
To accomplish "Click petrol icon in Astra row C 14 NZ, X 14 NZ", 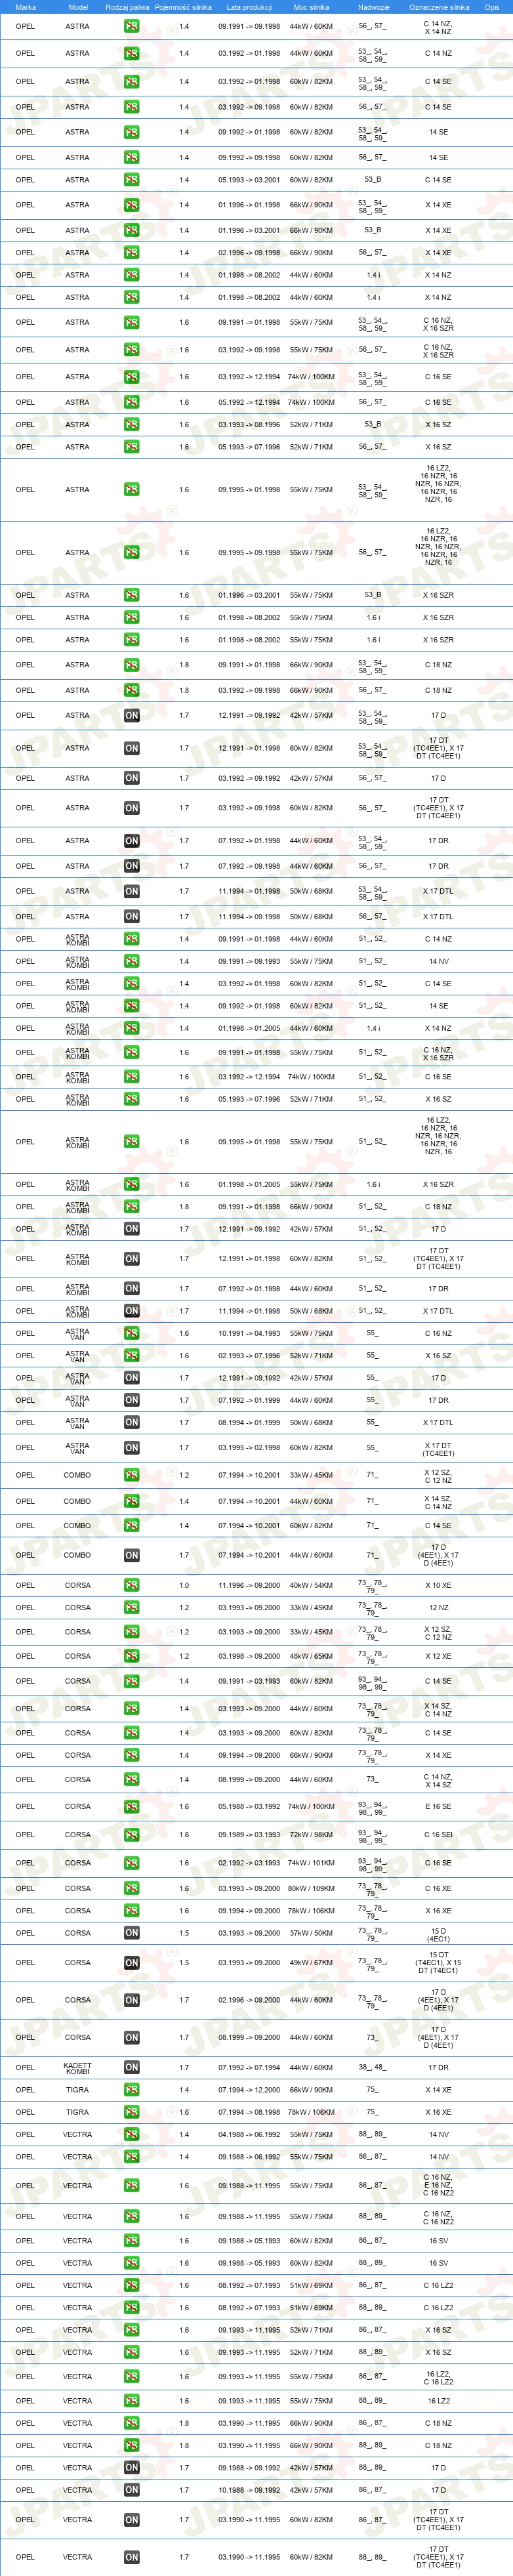I will (x=131, y=26).
